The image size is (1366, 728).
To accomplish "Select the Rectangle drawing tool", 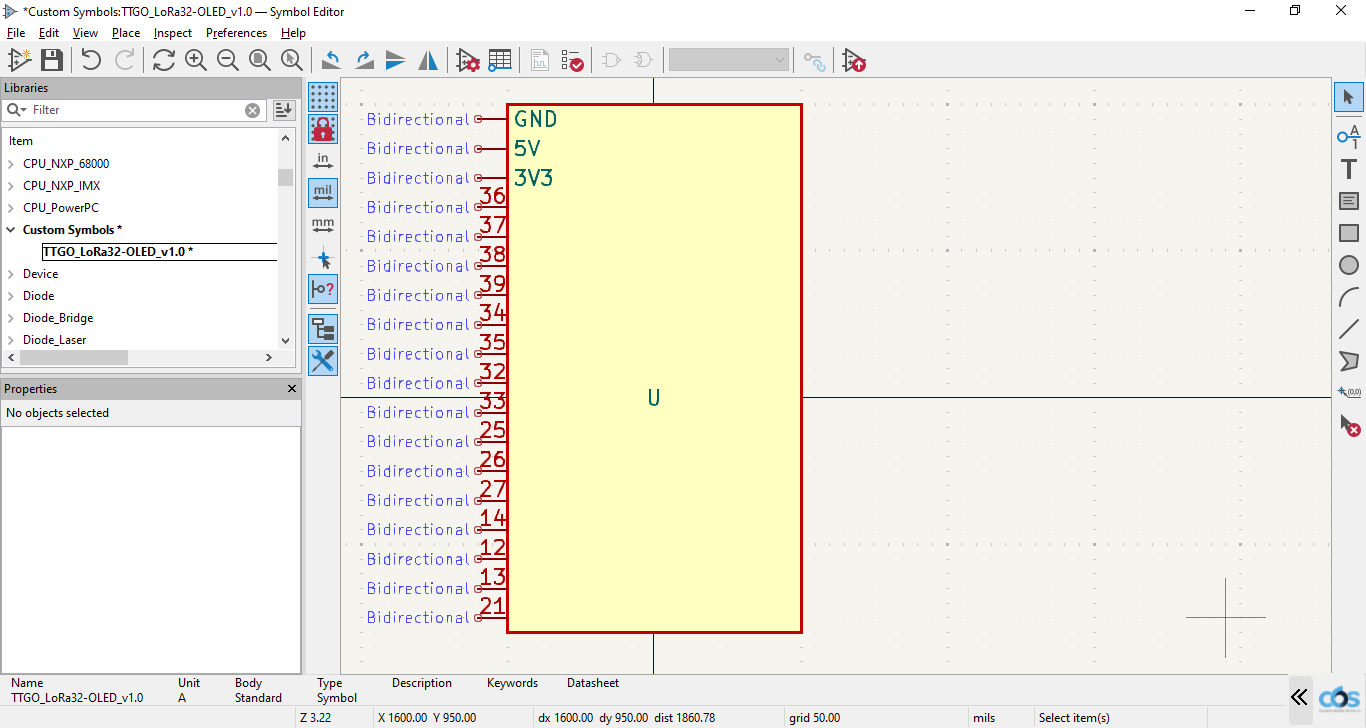I will point(1348,233).
